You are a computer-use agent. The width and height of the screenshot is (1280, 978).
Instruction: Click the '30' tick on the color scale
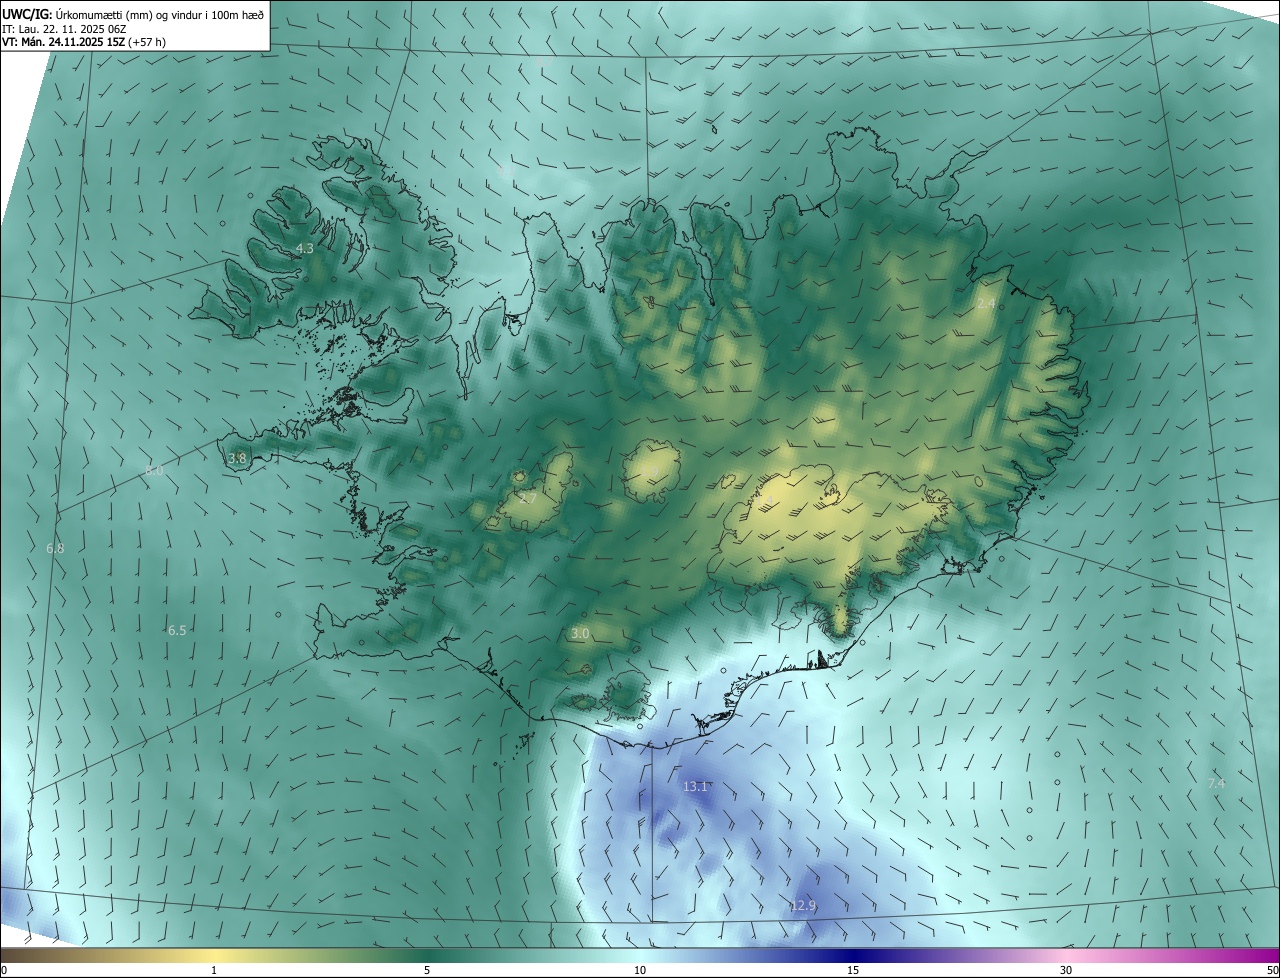coord(1066,970)
